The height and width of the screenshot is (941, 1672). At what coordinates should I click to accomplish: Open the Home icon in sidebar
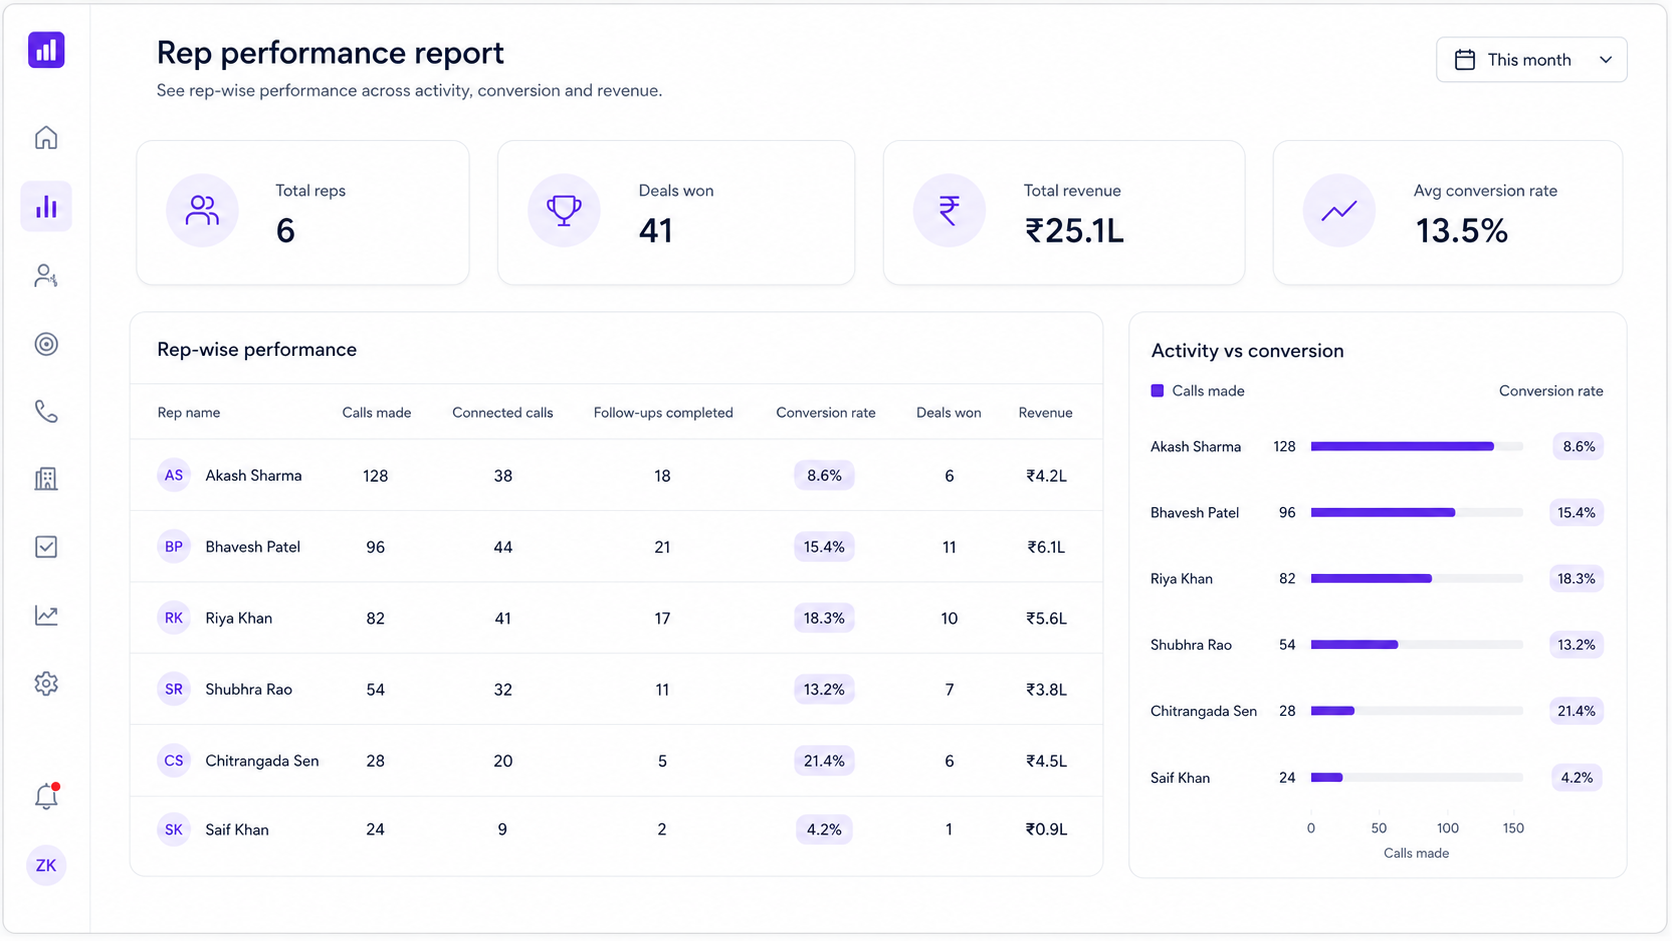[x=46, y=138]
